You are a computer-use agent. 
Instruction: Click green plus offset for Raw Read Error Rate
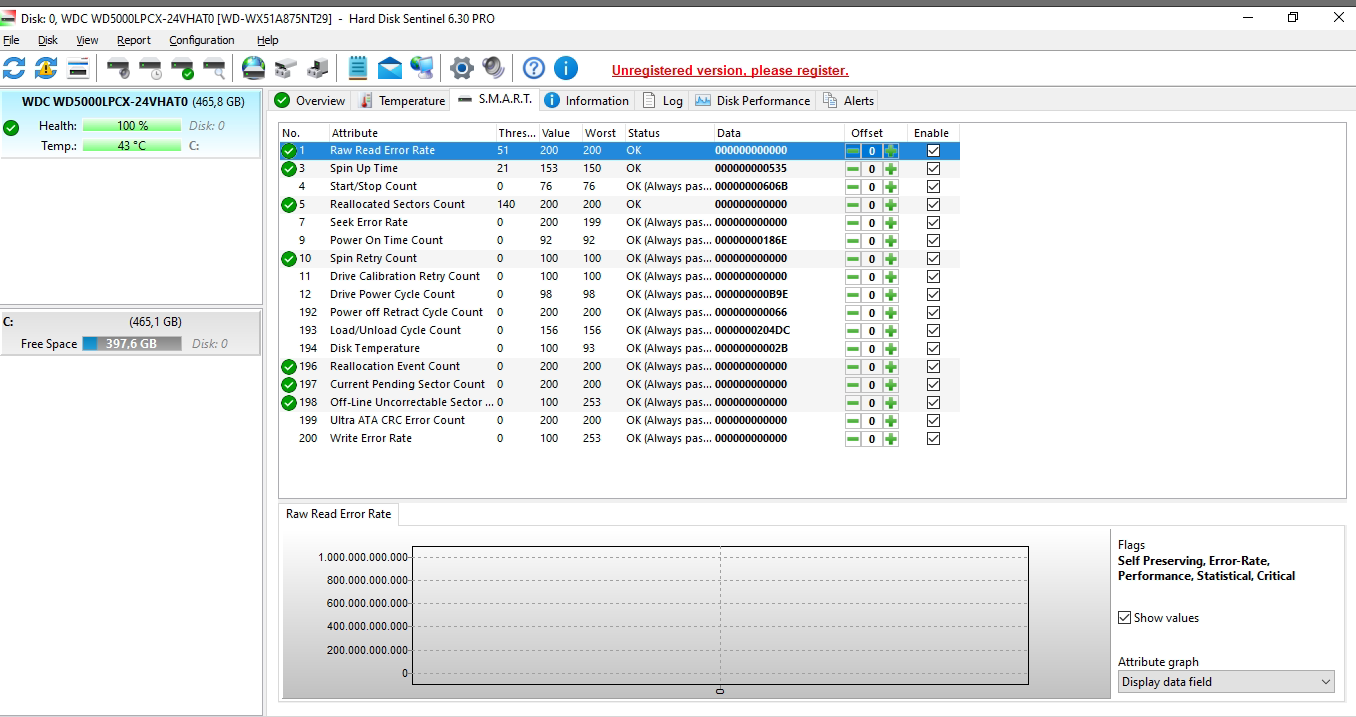point(890,151)
